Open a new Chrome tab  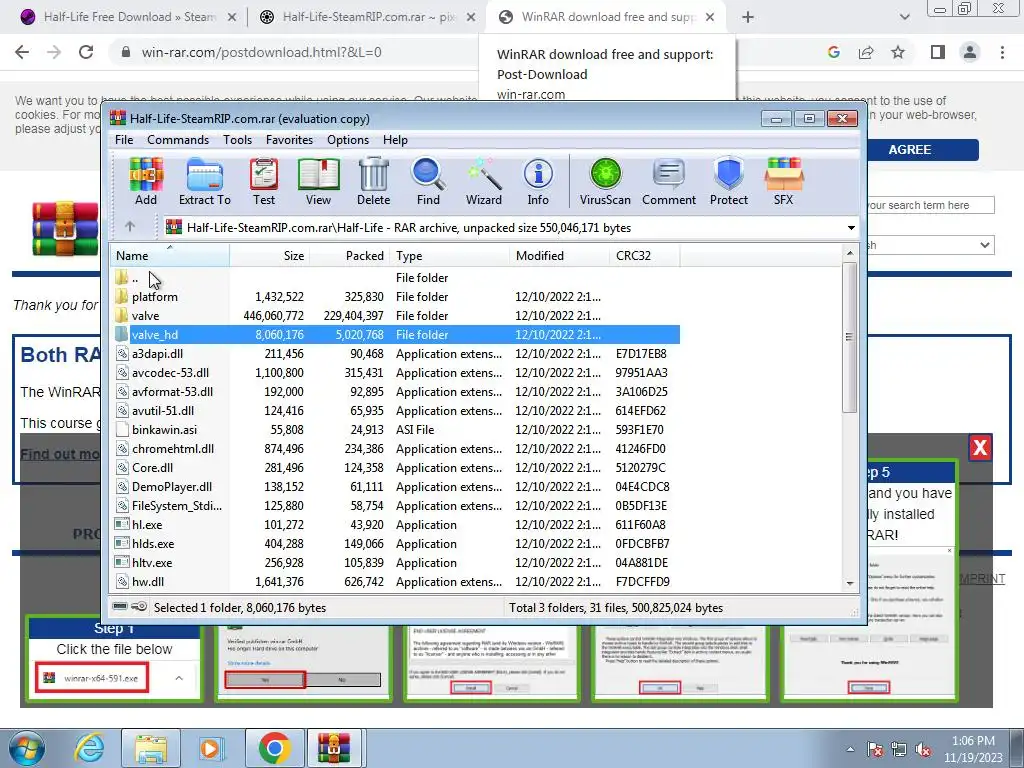coord(748,17)
